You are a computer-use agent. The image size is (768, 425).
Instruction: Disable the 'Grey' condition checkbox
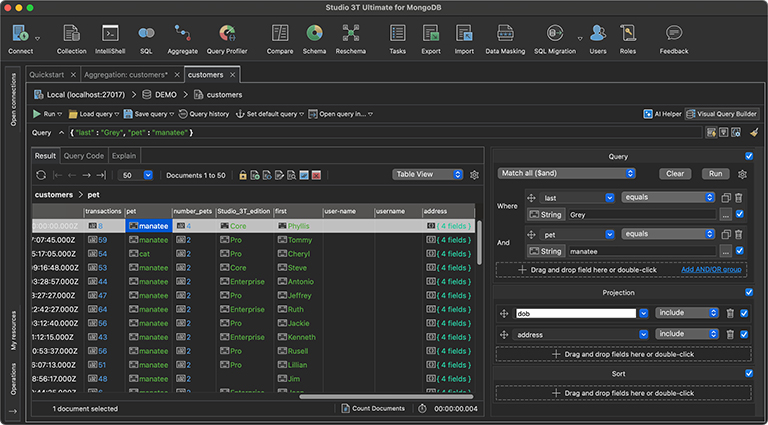(x=740, y=214)
